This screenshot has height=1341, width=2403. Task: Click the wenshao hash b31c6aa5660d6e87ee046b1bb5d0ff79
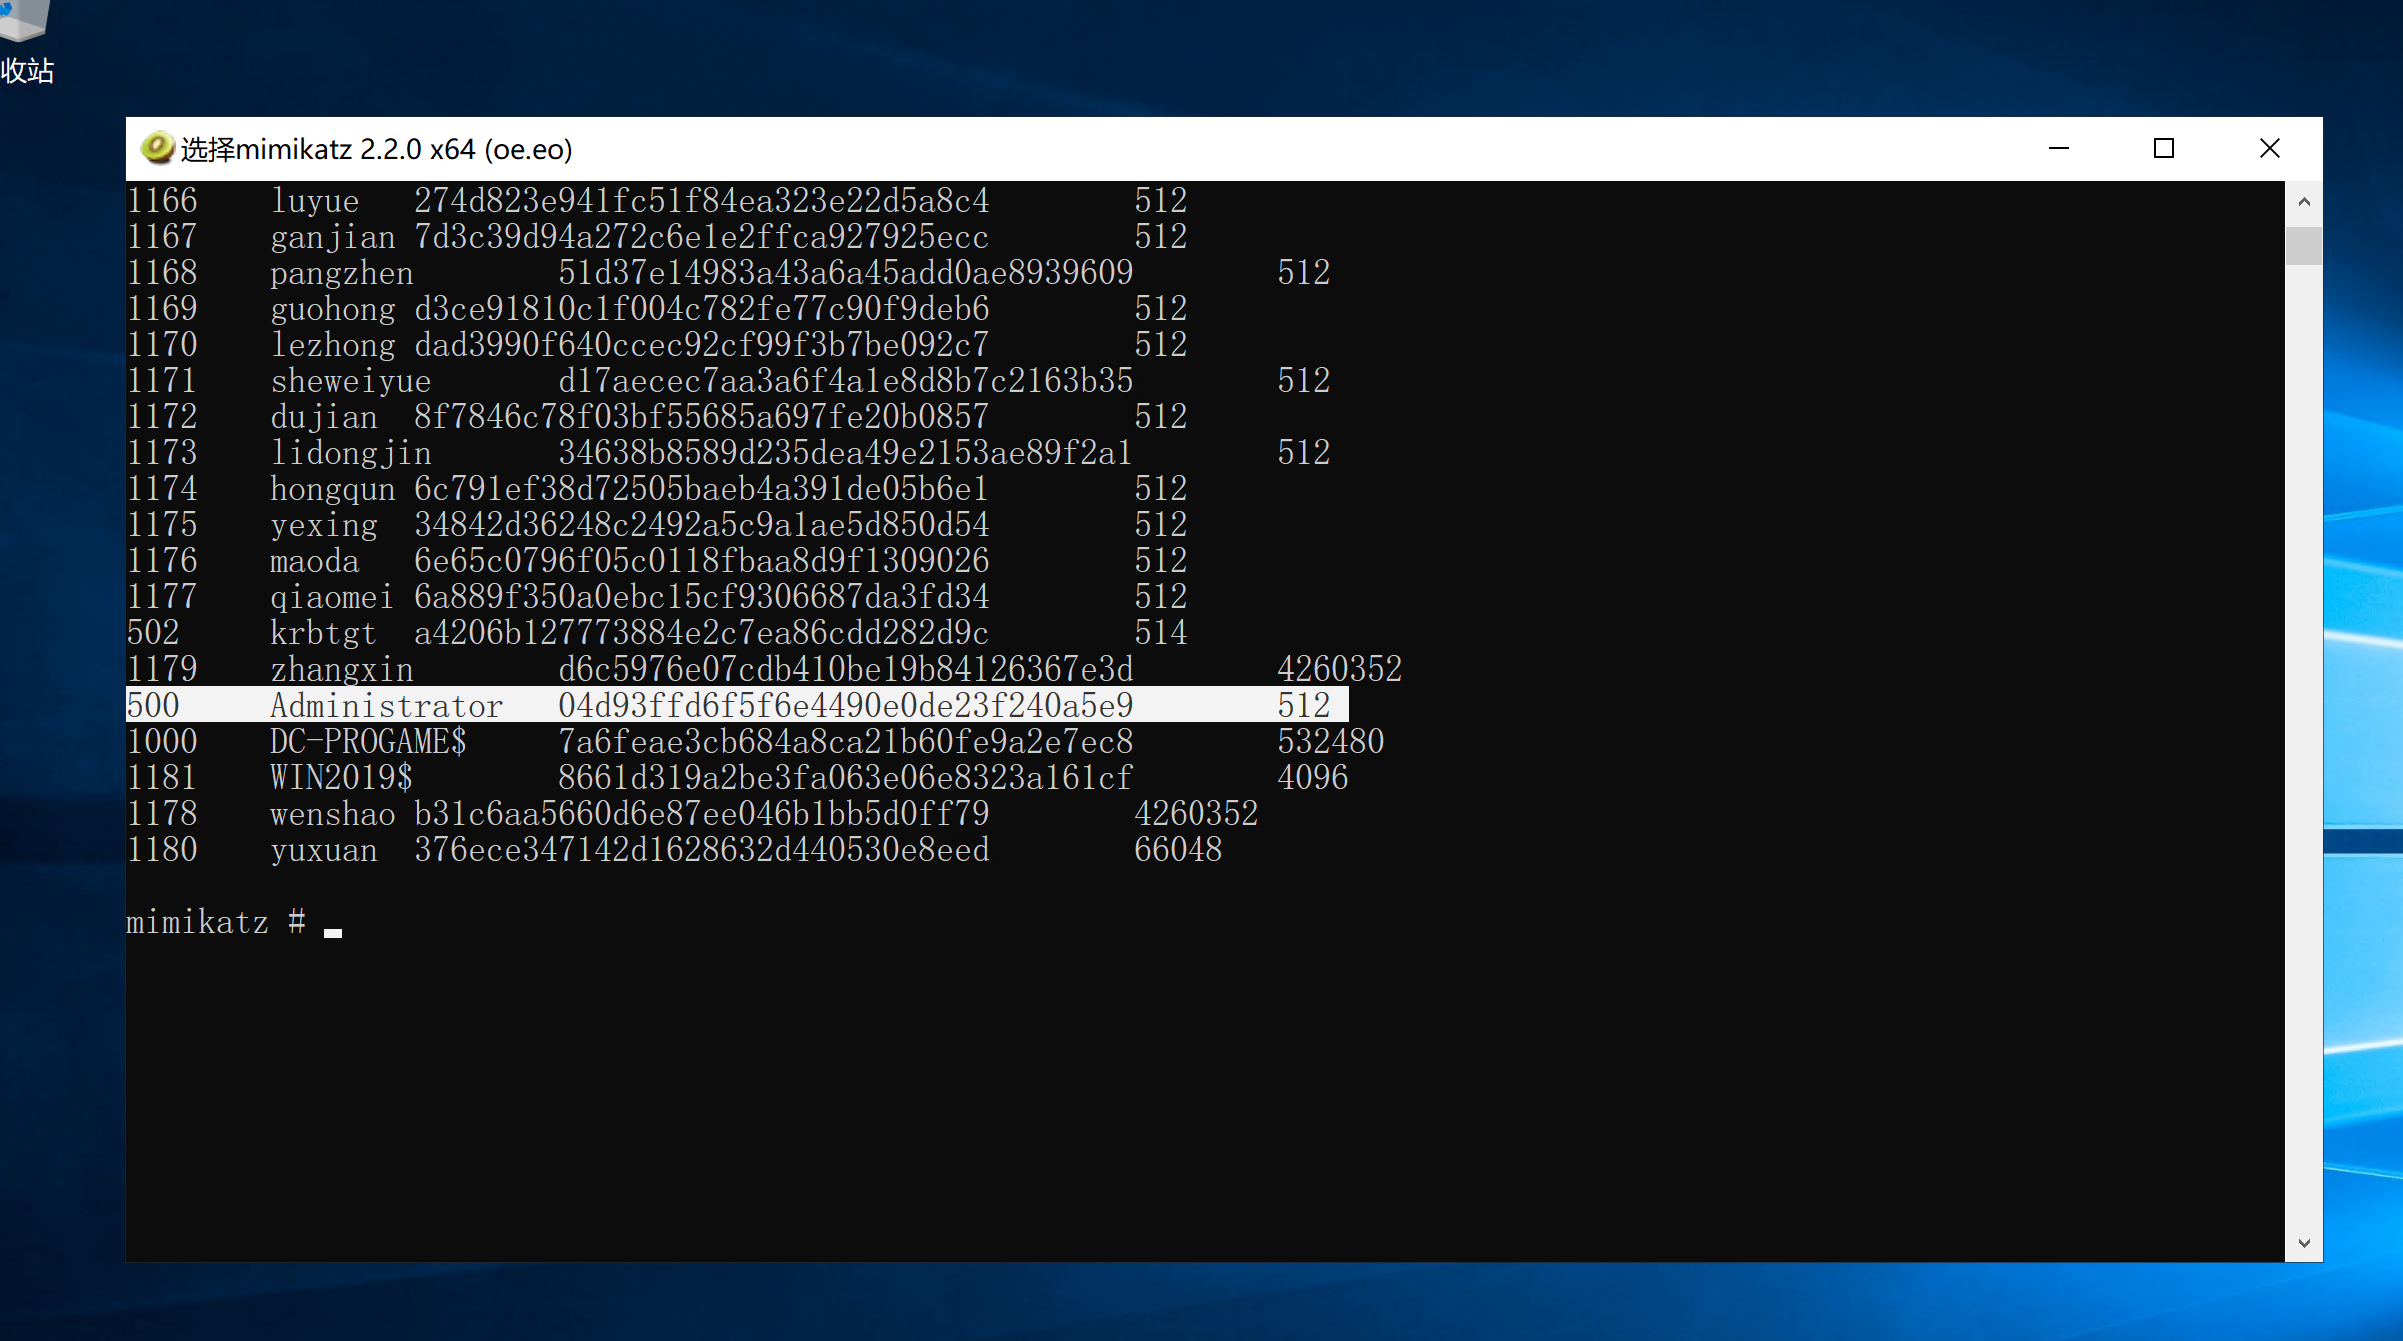tap(701, 814)
